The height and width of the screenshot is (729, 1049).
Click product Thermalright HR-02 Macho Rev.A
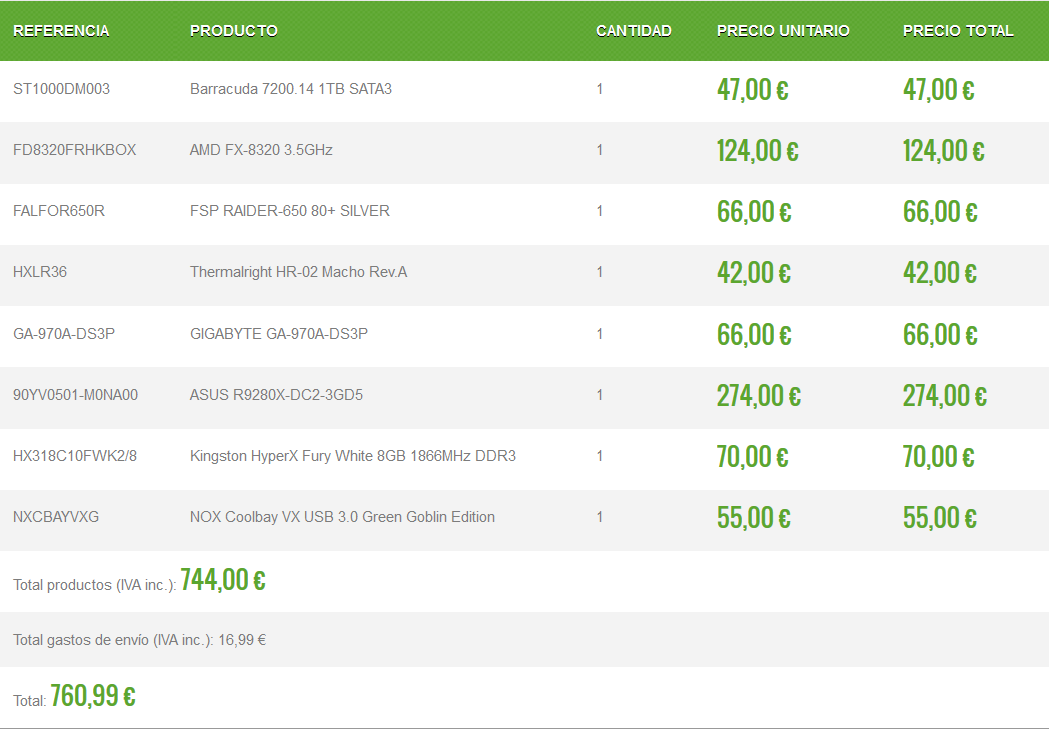298,272
